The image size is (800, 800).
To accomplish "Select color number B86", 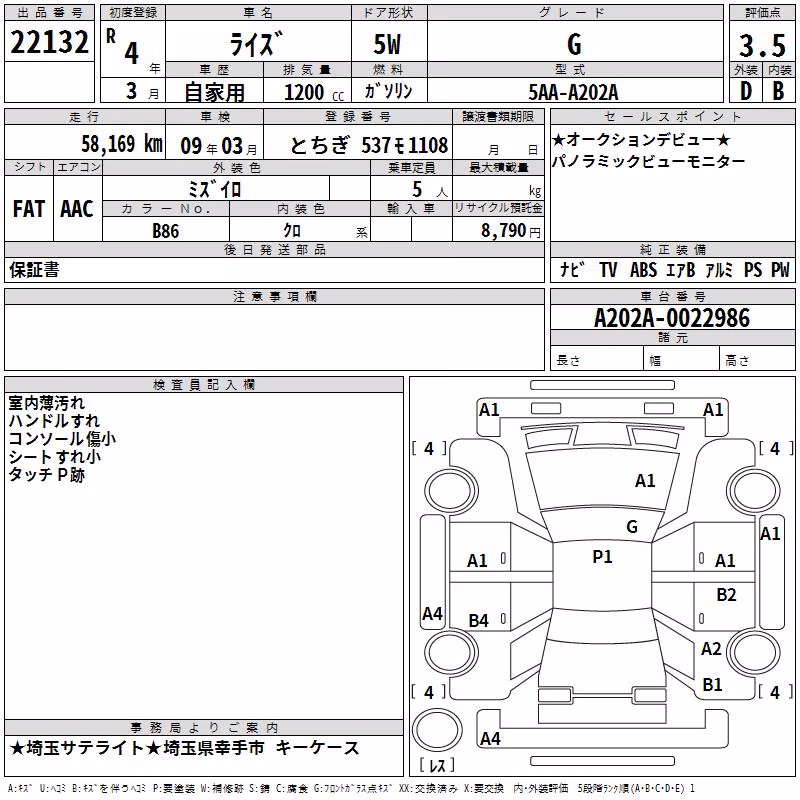I will tap(165, 231).
